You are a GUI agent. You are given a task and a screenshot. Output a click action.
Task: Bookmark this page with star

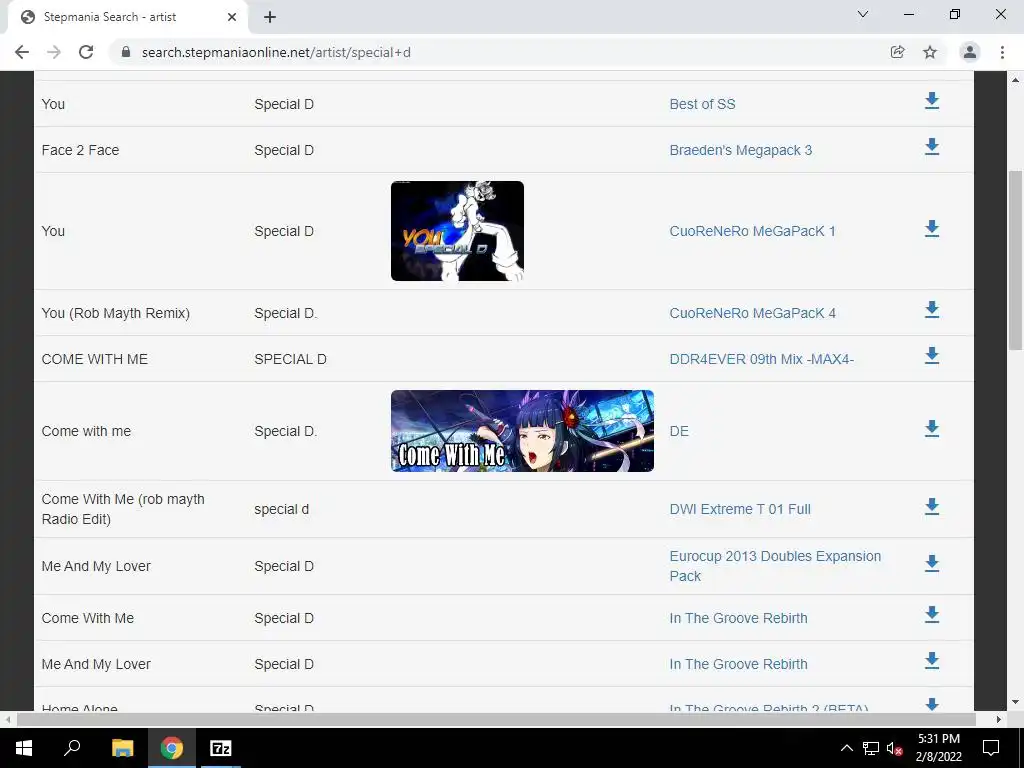(930, 52)
